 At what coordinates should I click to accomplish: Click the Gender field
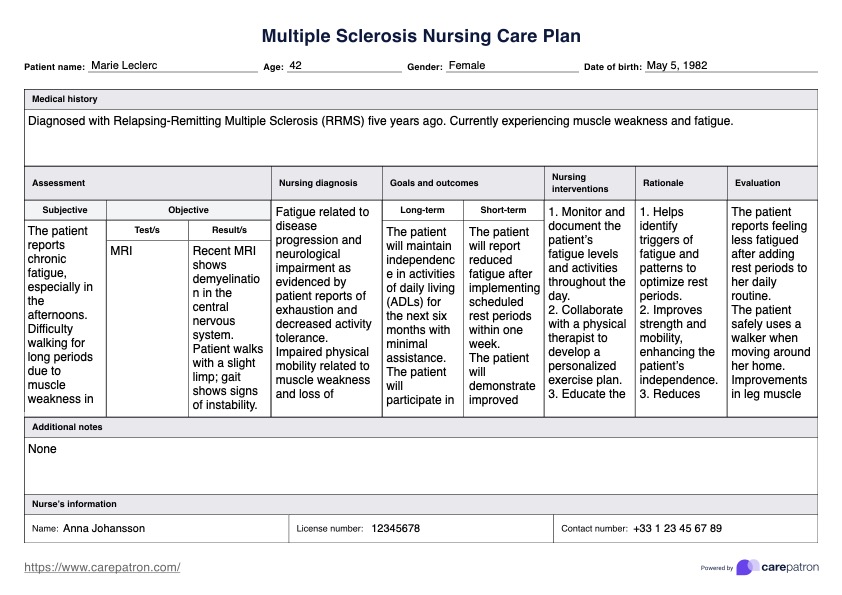point(511,66)
